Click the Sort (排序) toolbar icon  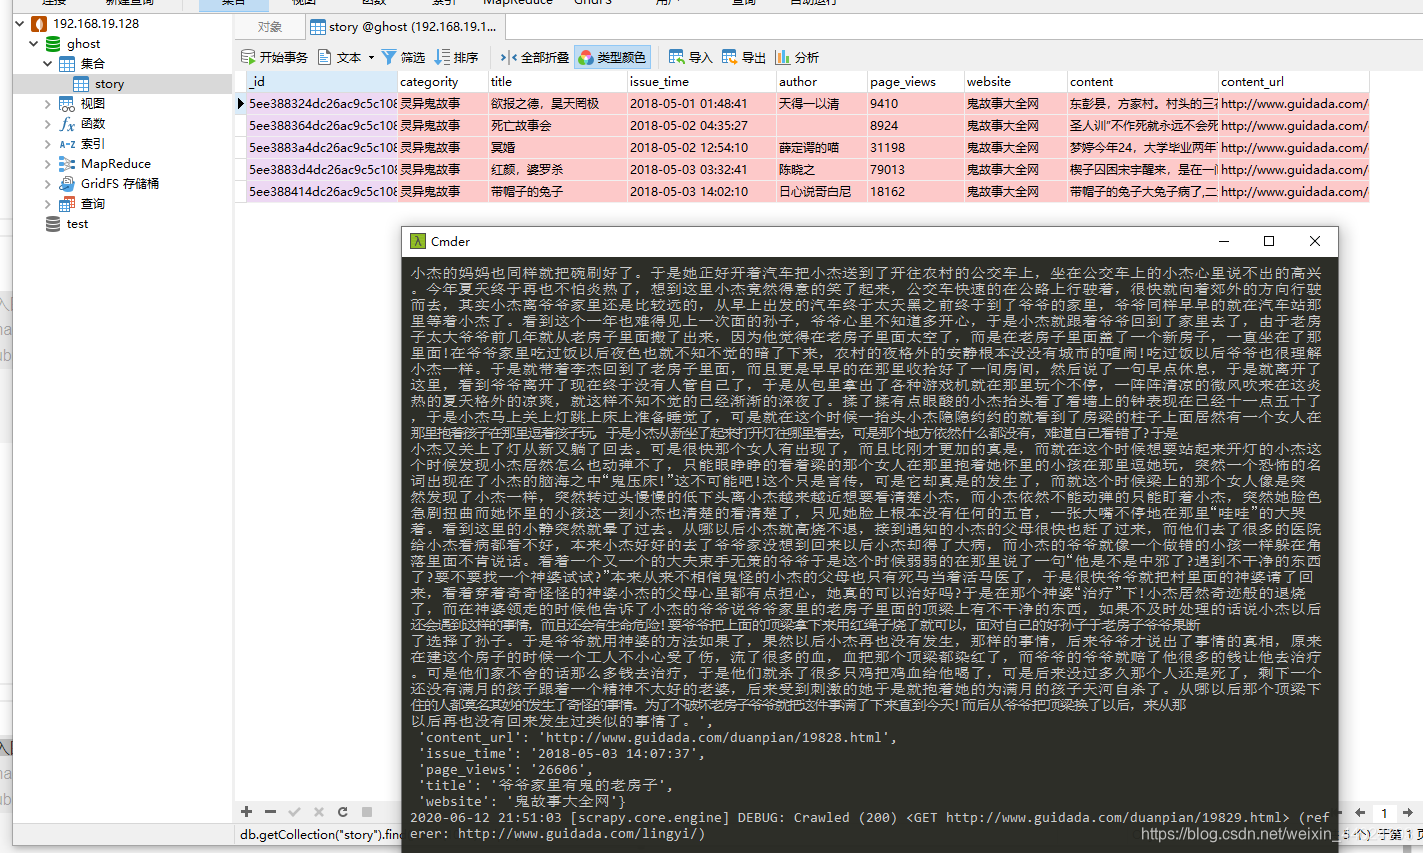(x=442, y=57)
